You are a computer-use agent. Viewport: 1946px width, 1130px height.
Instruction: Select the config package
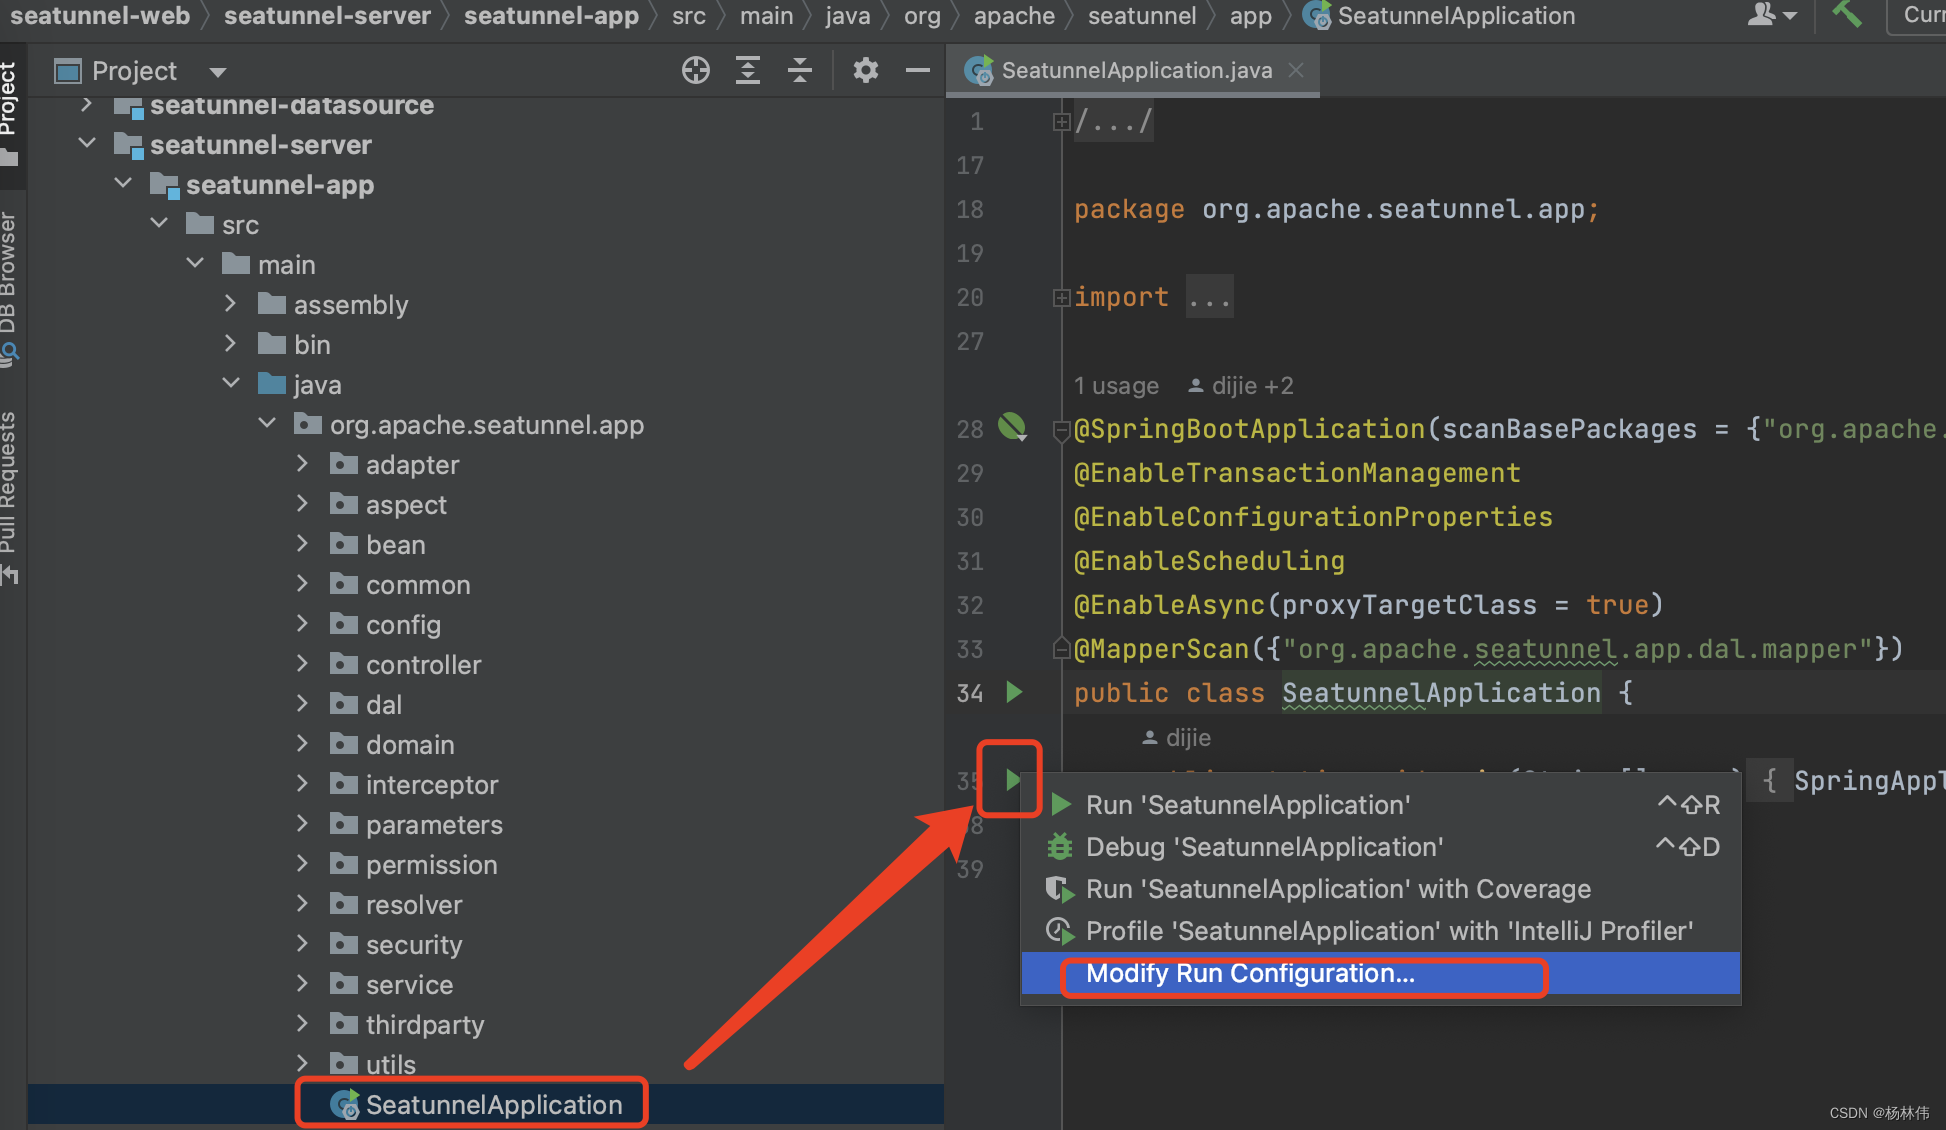(403, 625)
